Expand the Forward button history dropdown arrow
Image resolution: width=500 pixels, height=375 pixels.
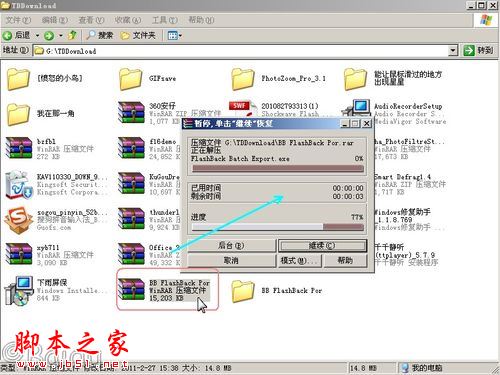(x=61, y=35)
